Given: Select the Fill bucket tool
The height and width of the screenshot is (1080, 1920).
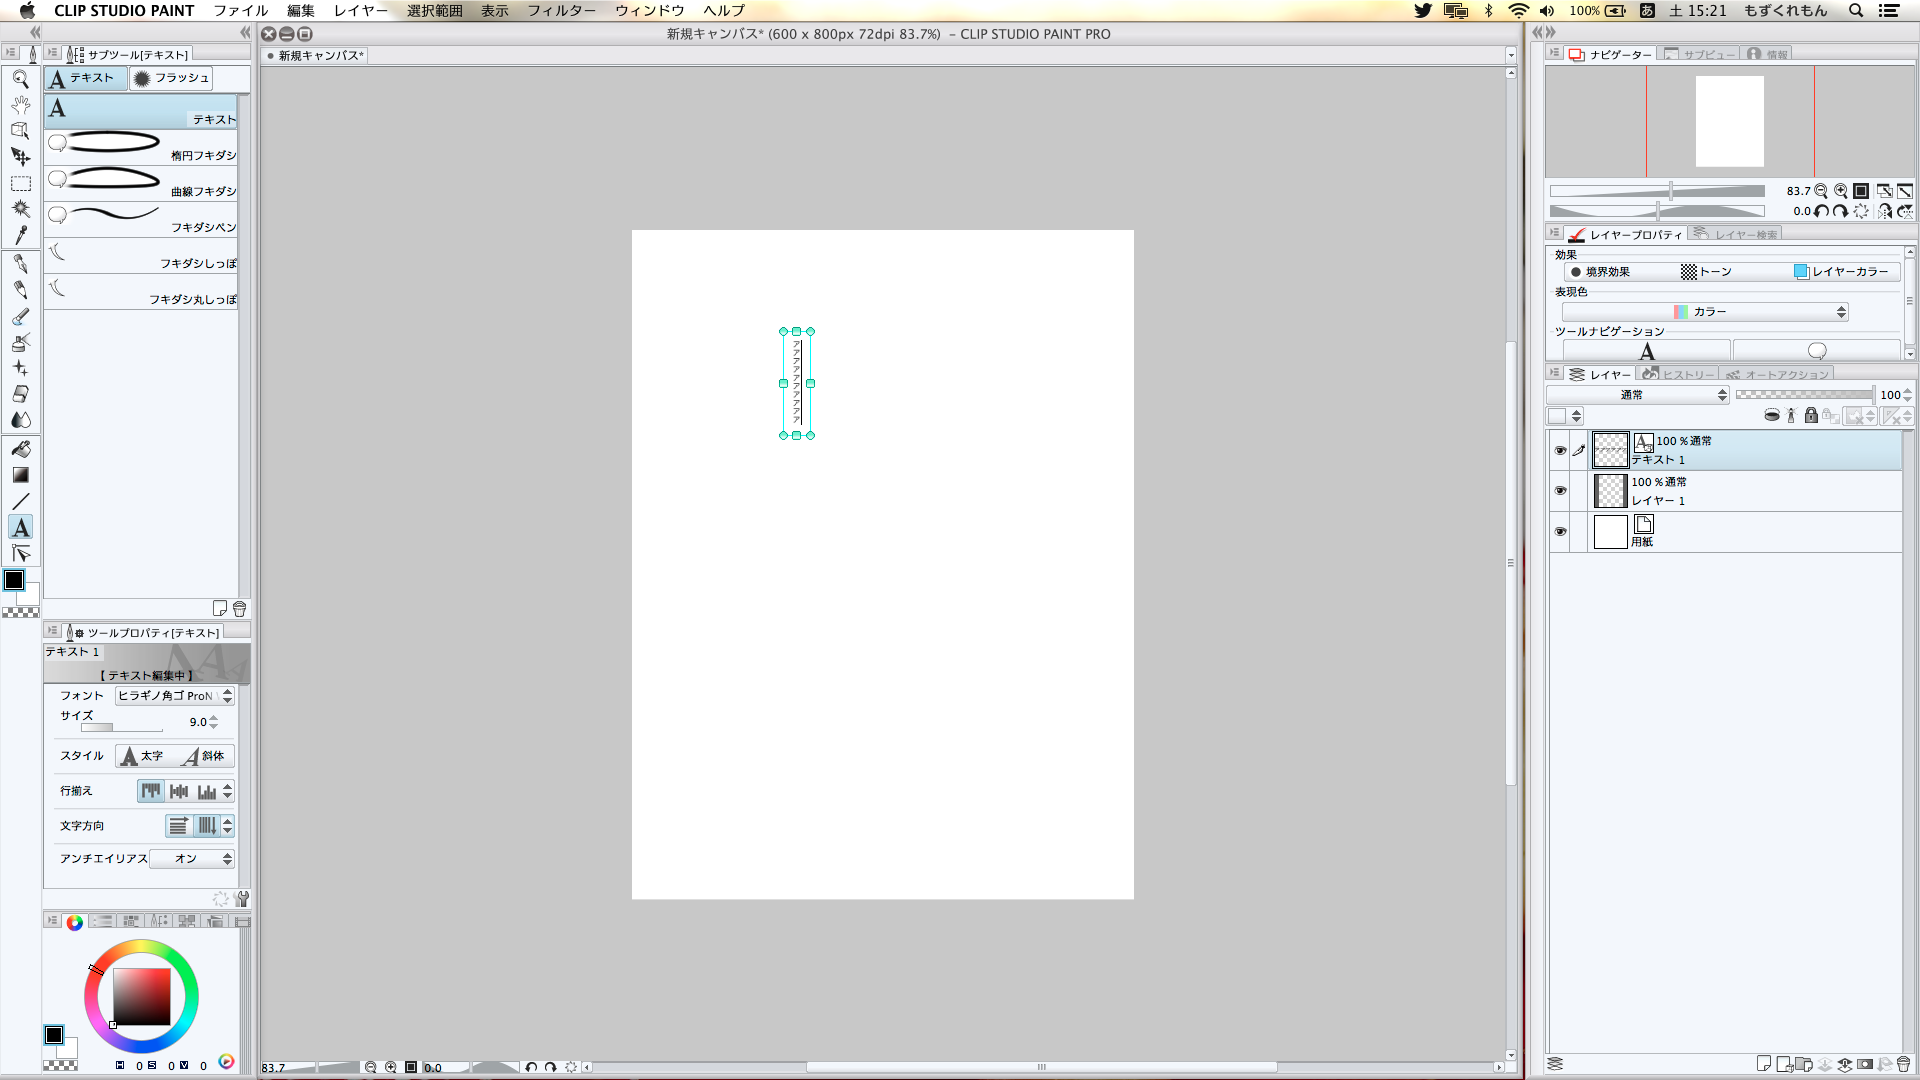Looking at the screenshot, I should click(x=20, y=449).
